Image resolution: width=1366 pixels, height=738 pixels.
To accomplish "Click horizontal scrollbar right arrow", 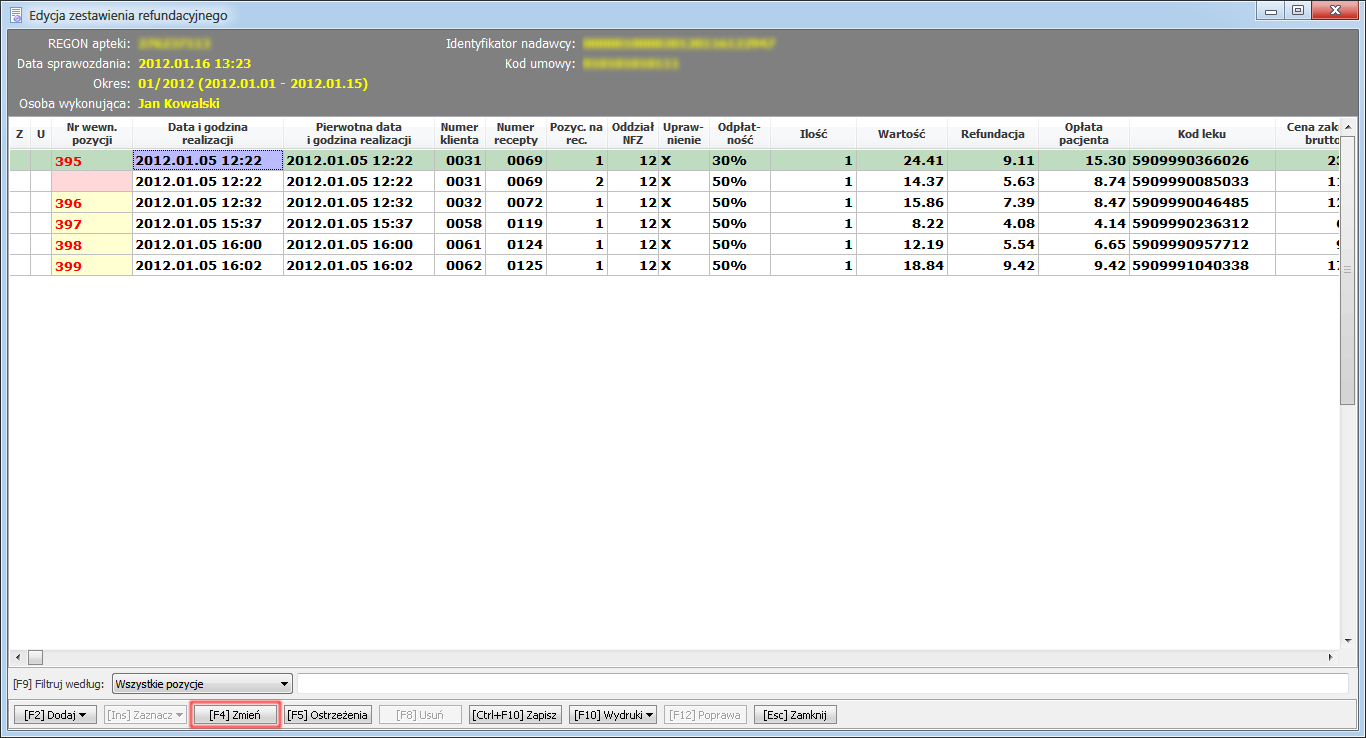I will pos(1330,657).
